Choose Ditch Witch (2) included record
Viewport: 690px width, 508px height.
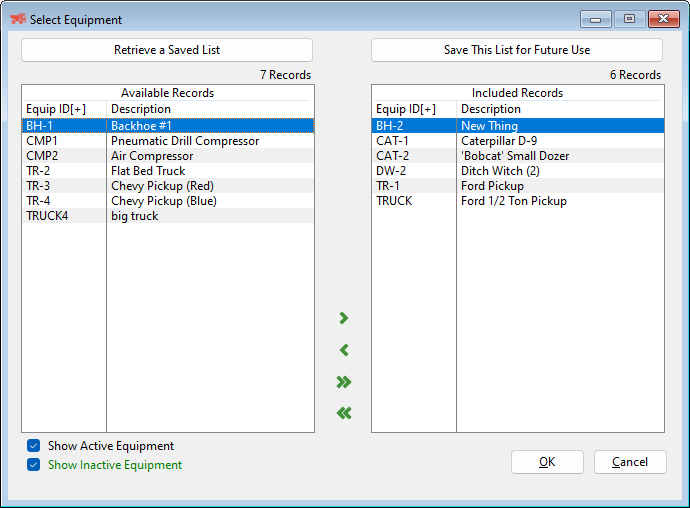click(500, 171)
